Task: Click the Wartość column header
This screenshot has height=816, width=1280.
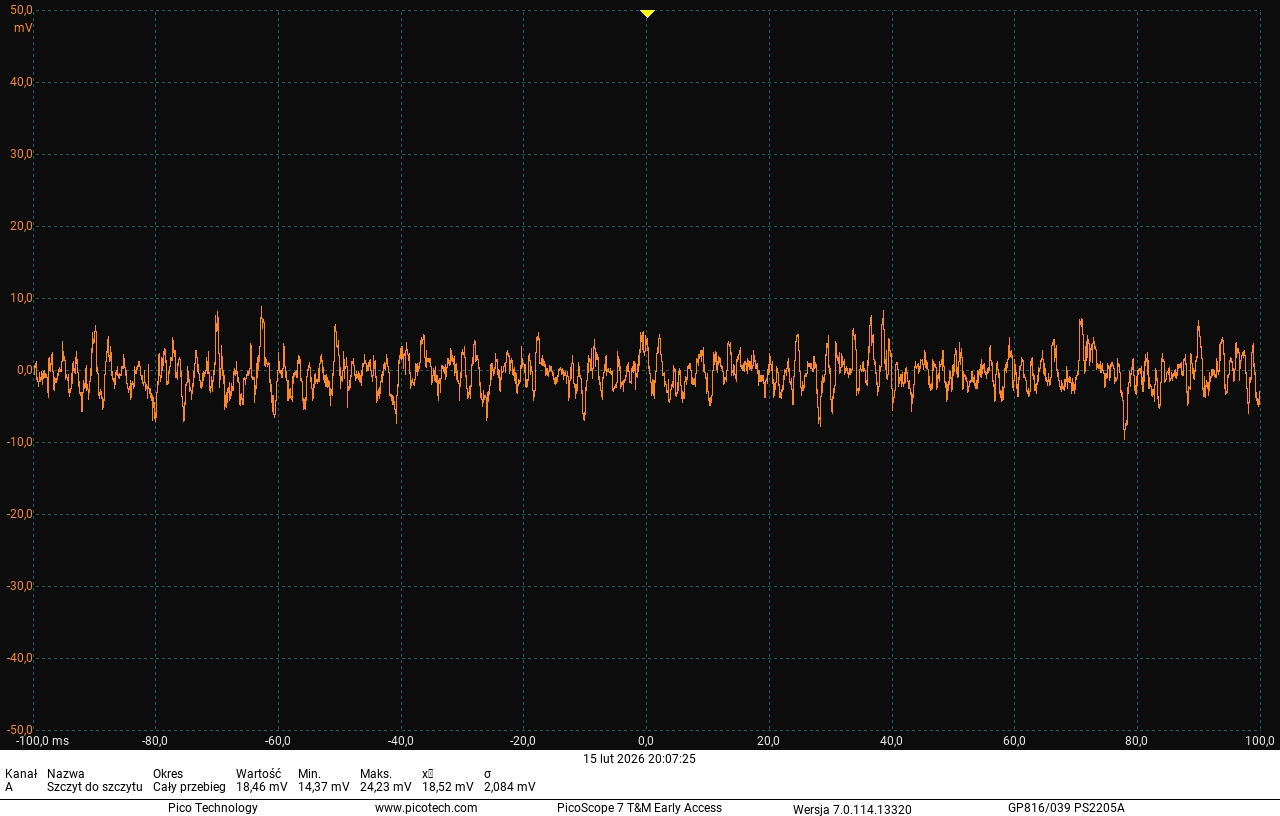Action: click(258, 774)
